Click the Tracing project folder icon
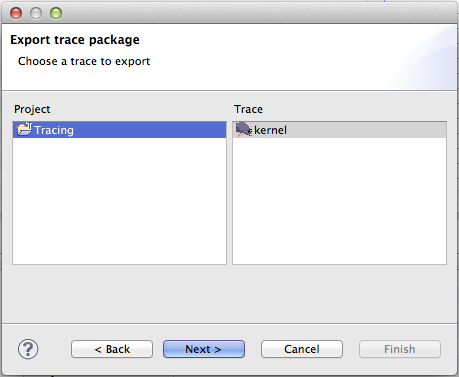This screenshot has width=459, height=377. 24,129
